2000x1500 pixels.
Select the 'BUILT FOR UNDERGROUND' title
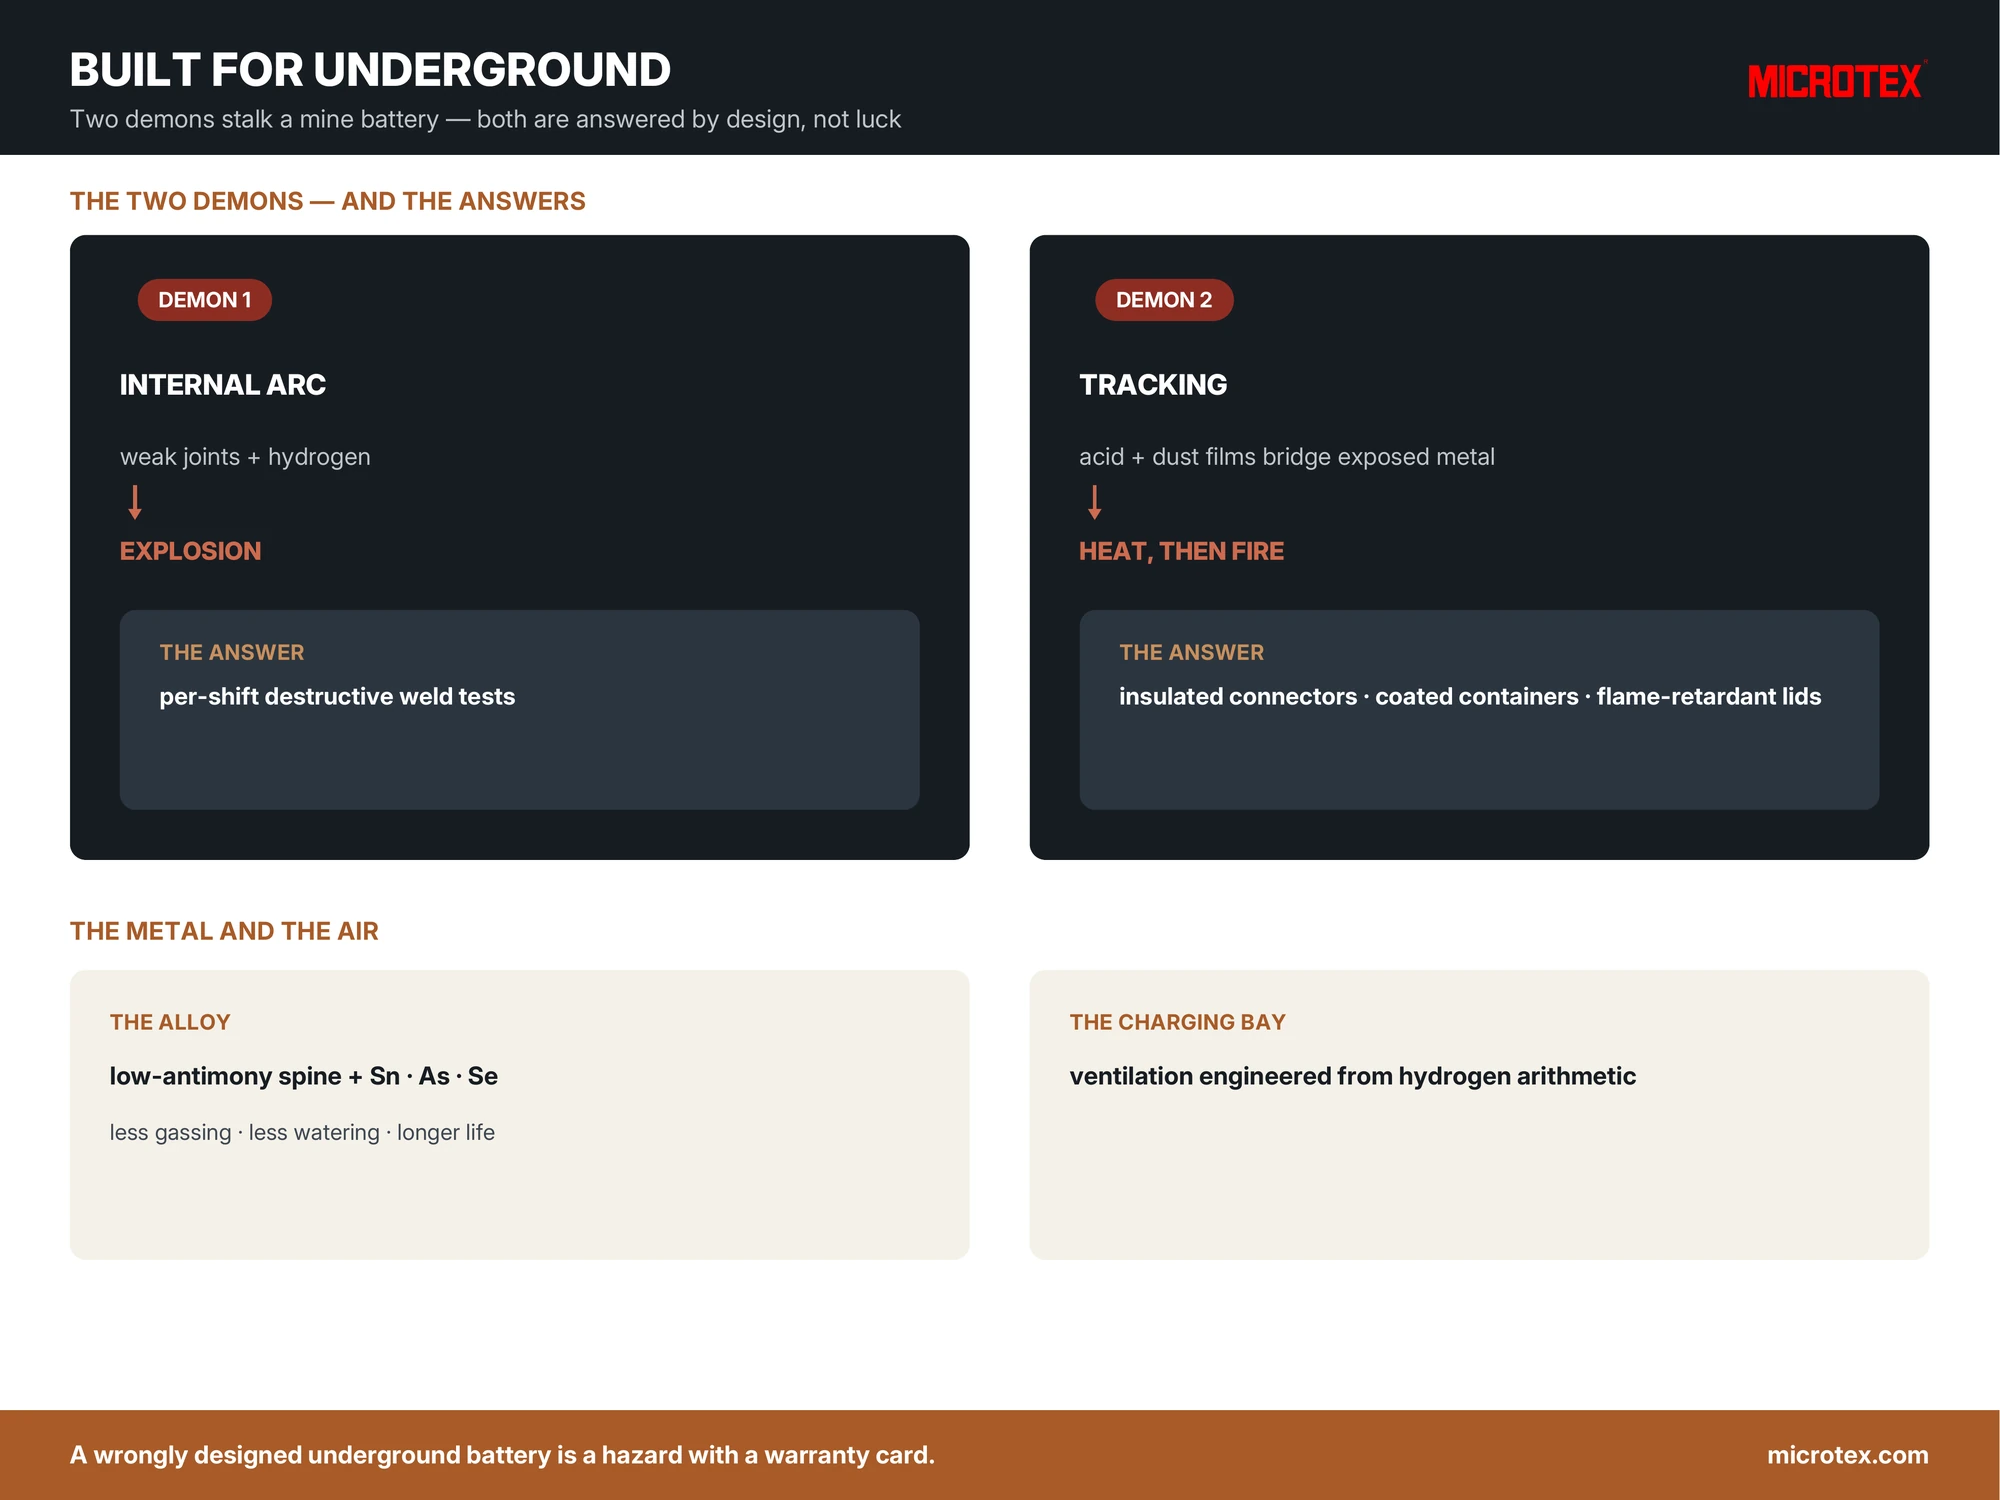click(x=370, y=70)
